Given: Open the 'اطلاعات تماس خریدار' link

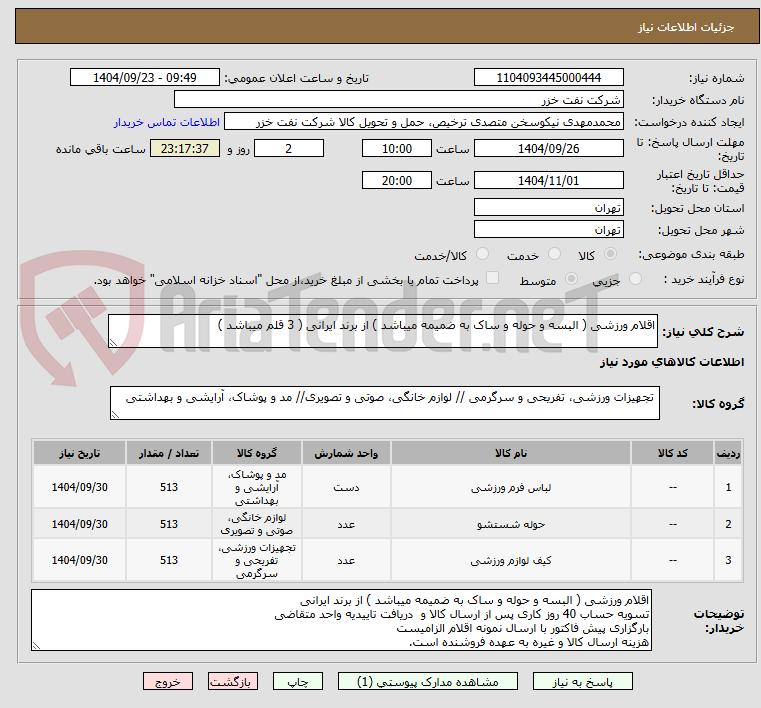Looking at the screenshot, I should (164, 122).
